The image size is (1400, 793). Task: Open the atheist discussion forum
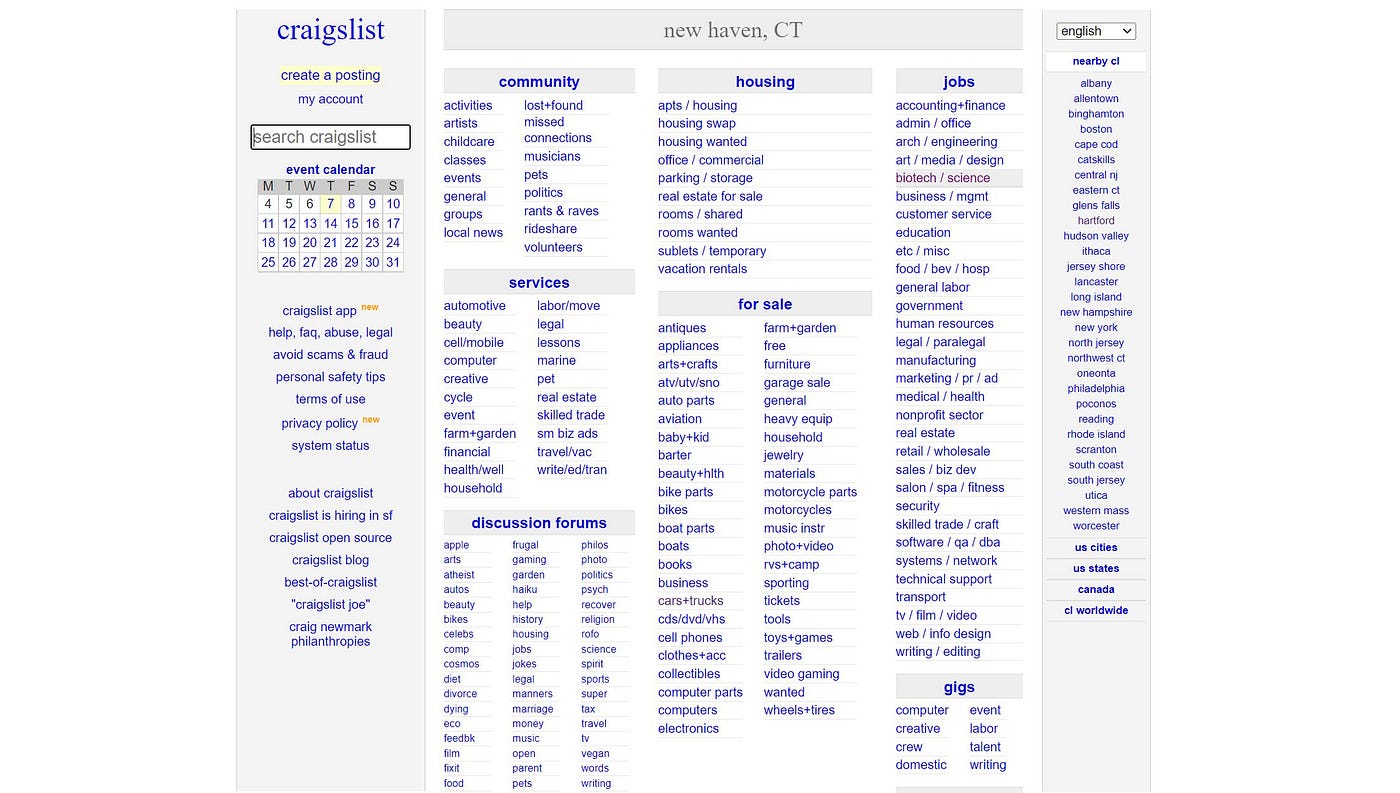pos(459,575)
